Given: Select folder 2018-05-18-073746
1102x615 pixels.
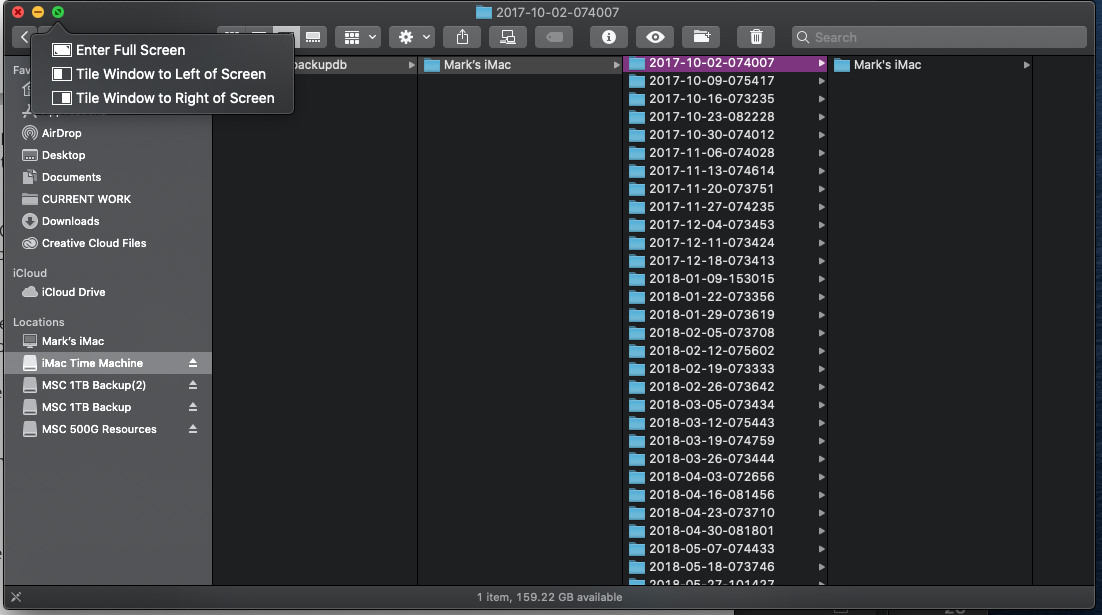Looking at the screenshot, I should 725,567.
